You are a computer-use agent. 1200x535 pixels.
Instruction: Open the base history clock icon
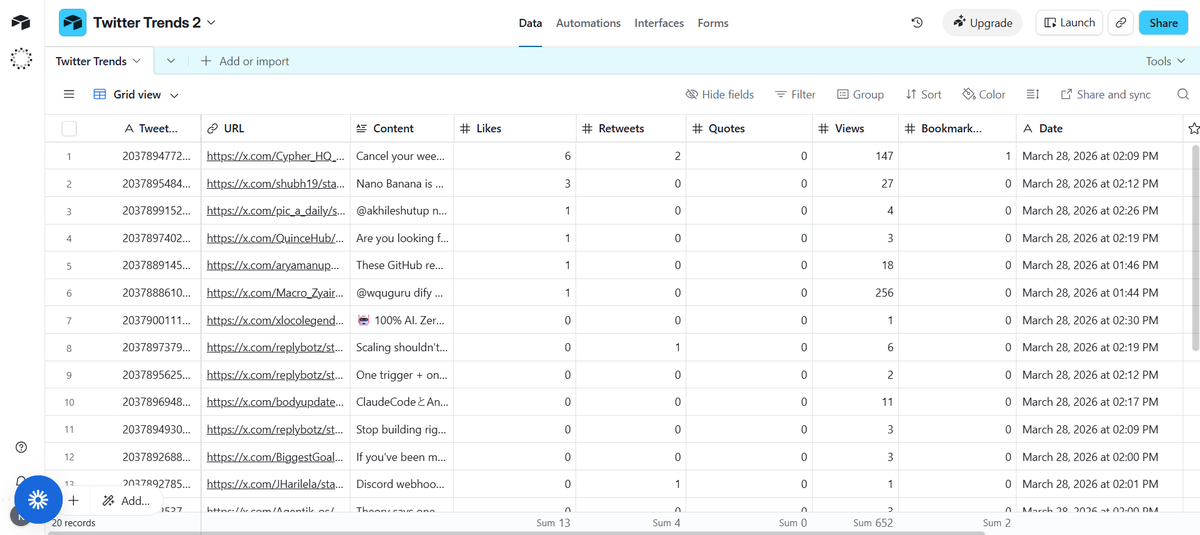coord(916,23)
